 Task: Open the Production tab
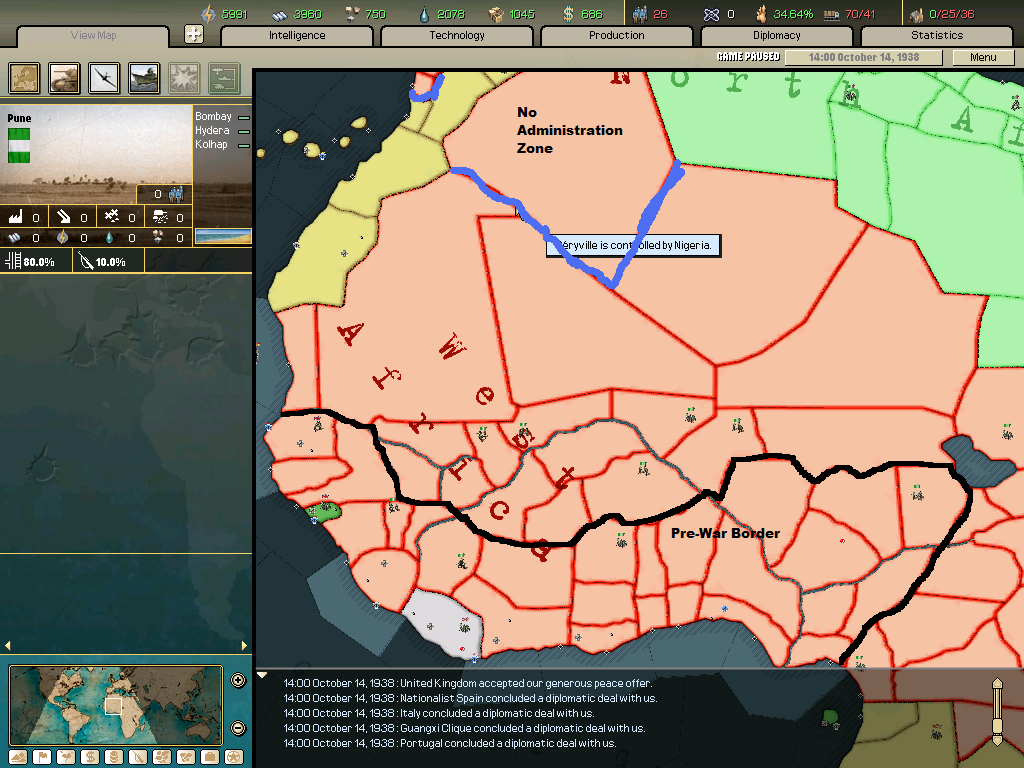[616, 35]
